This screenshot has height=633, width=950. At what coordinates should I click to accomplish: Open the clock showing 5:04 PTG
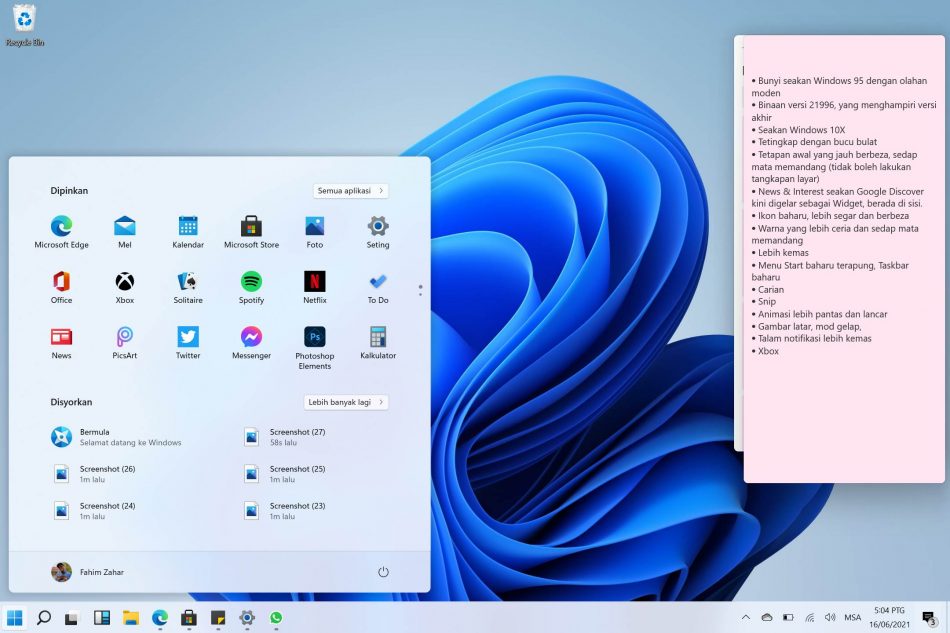click(x=889, y=617)
